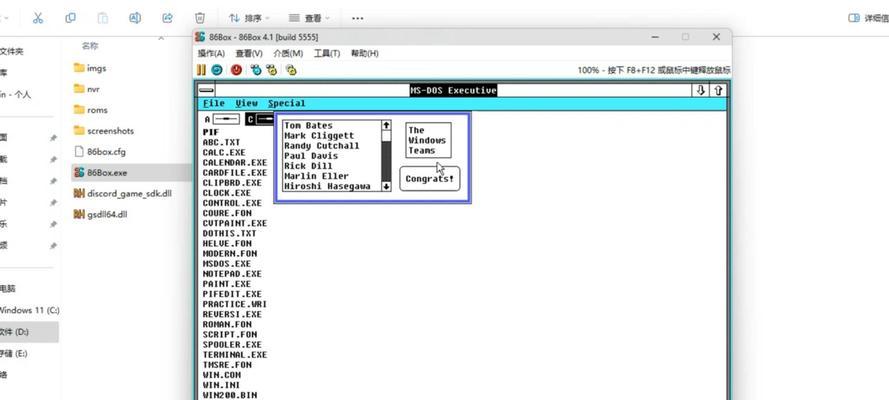
Task: Click the red power icon in 86Box
Action: (x=236, y=70)
